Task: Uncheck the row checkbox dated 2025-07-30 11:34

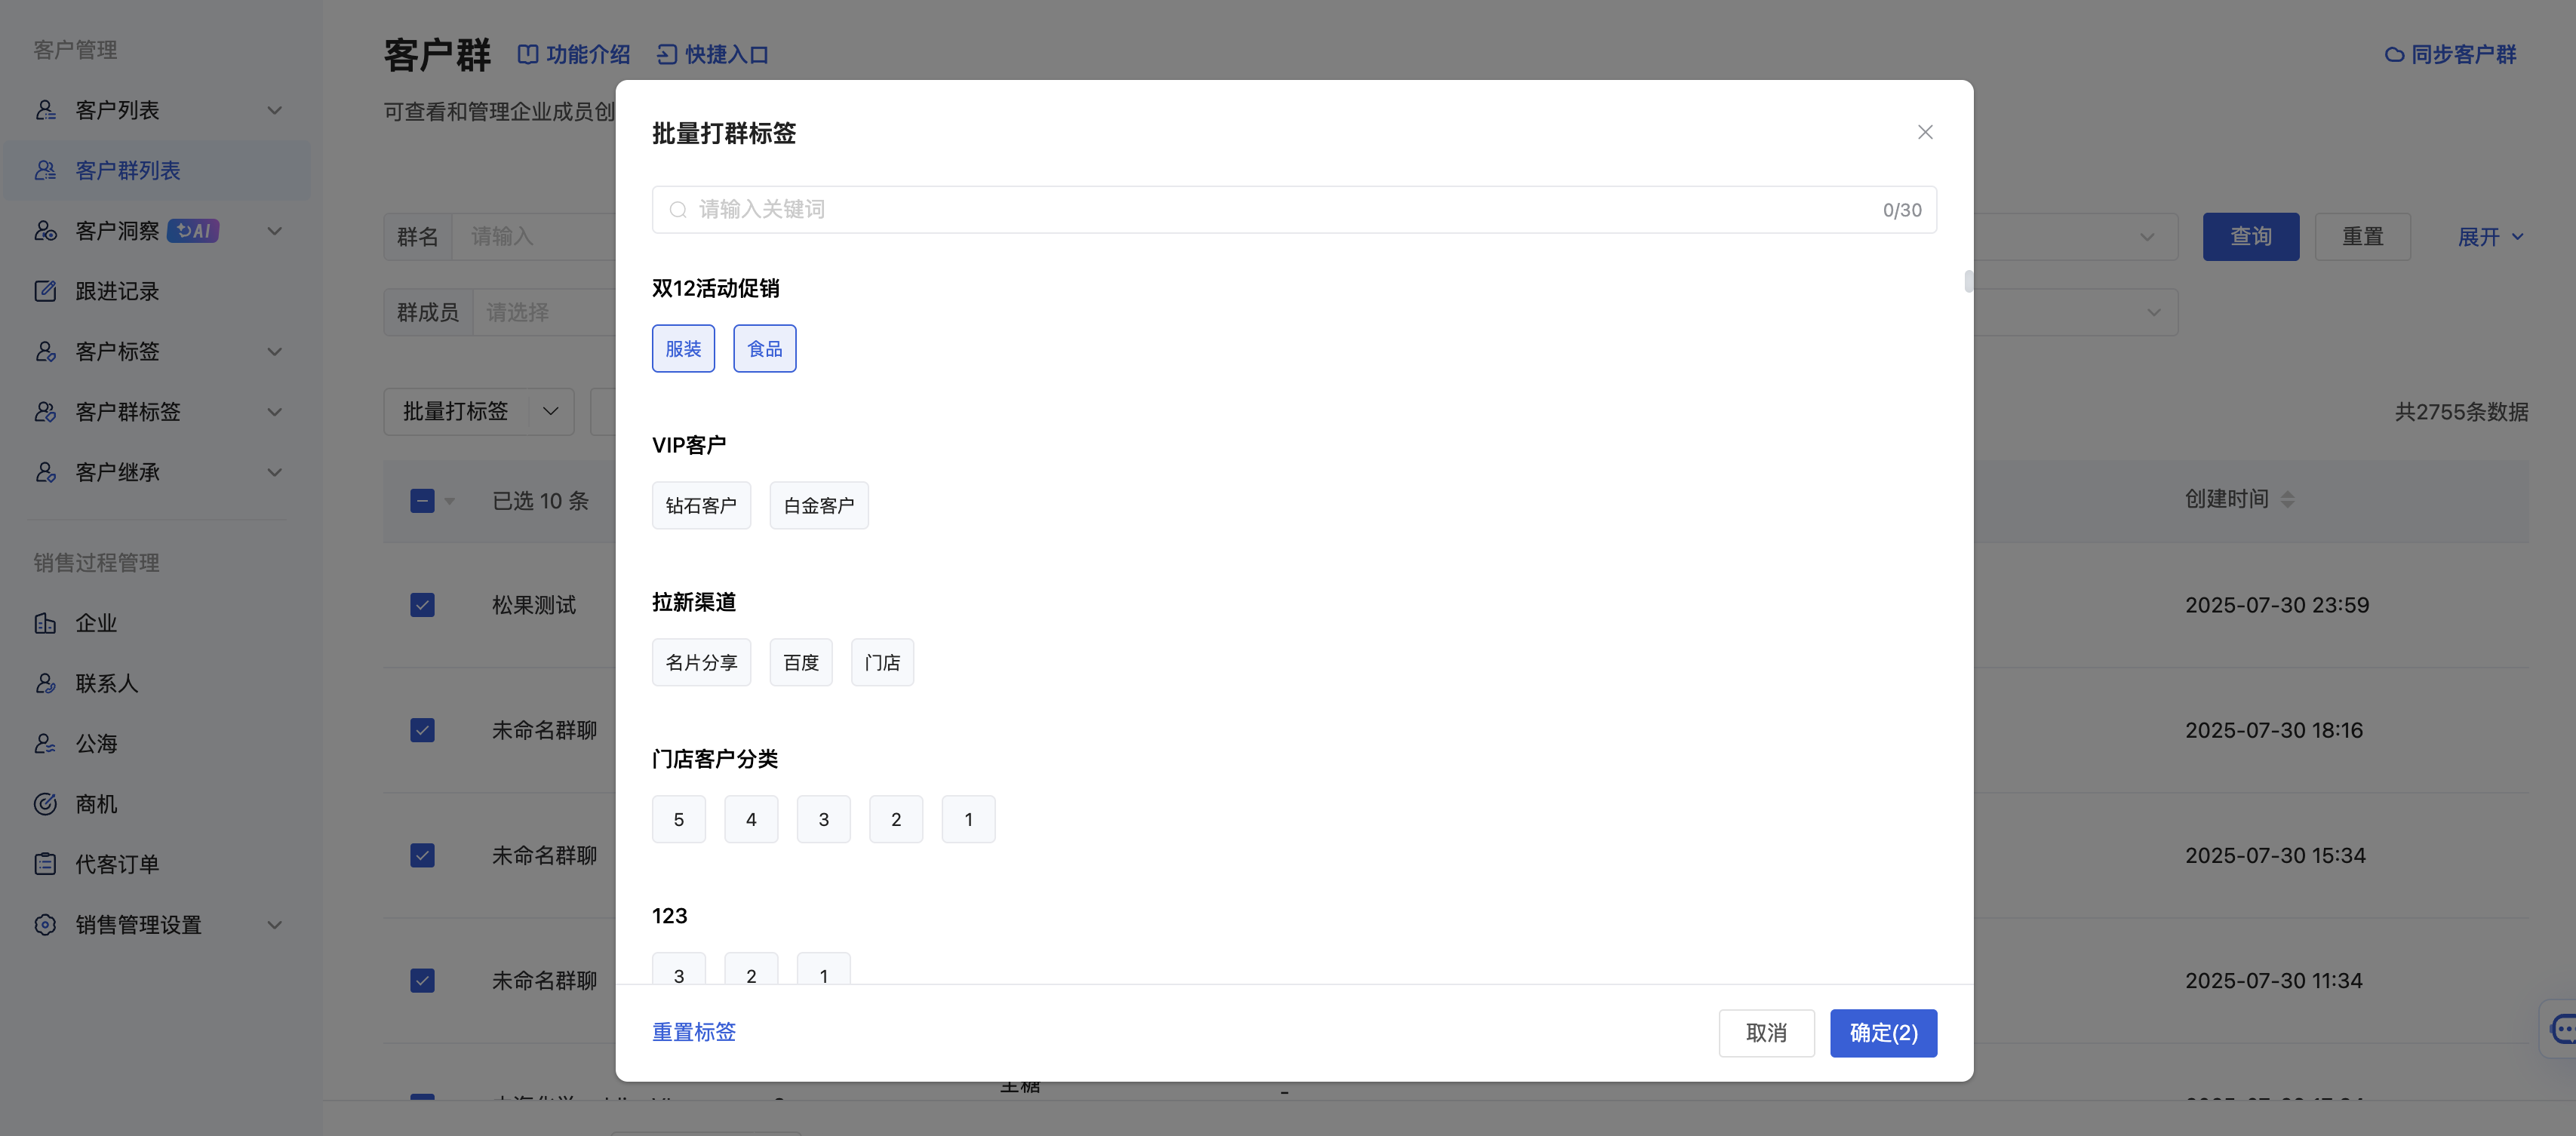Action: tap(422, 980)
